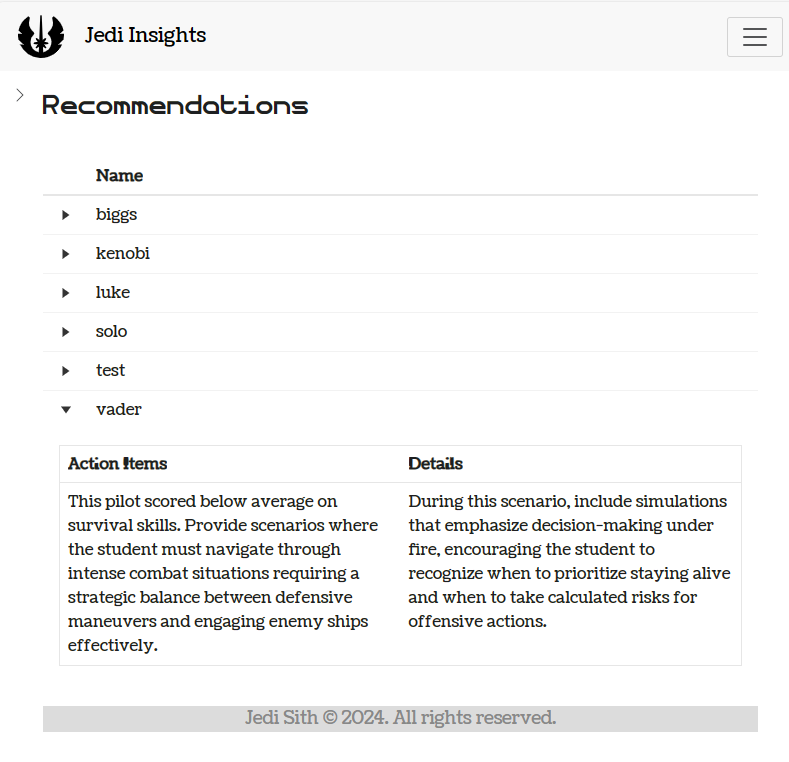Screen dimensions: 789x762
Task: Click the Name column header
Action: (x=119, y=176)
